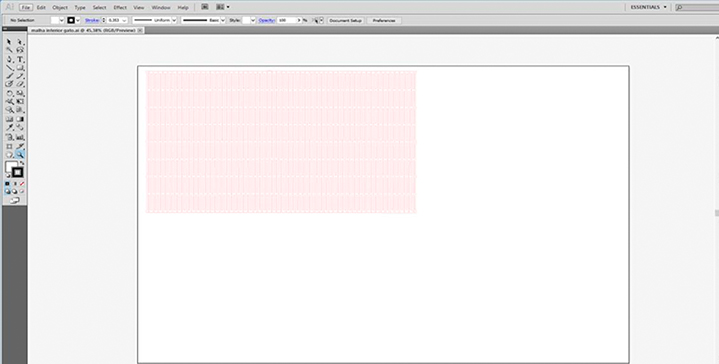The image size is (719, 364).
Task: Close the document tab
Action: (140, 30)
